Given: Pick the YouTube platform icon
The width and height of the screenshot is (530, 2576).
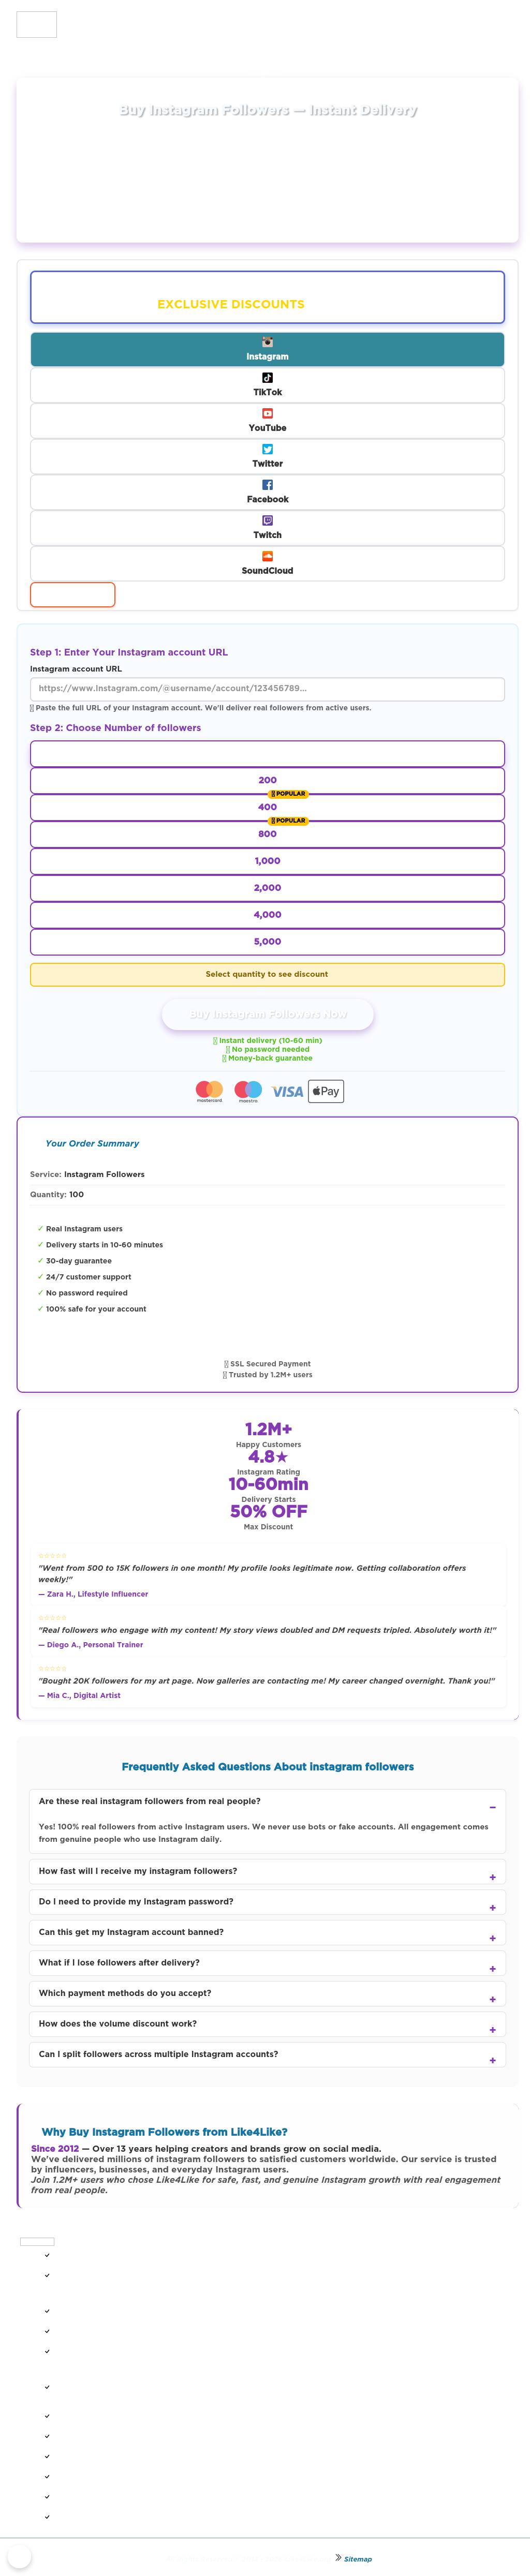Looking at the screenshot, I should coord(267,413).
